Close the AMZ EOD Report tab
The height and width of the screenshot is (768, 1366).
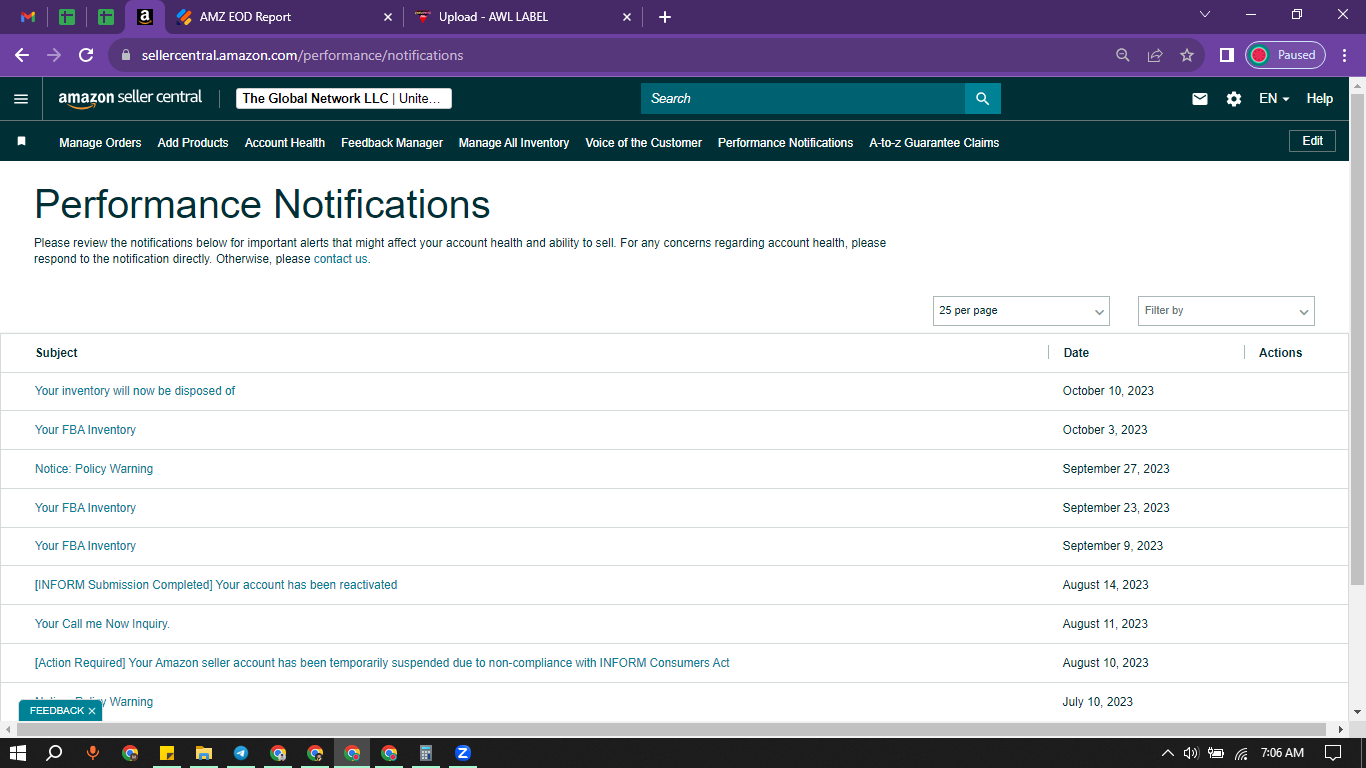click(388, 17)
